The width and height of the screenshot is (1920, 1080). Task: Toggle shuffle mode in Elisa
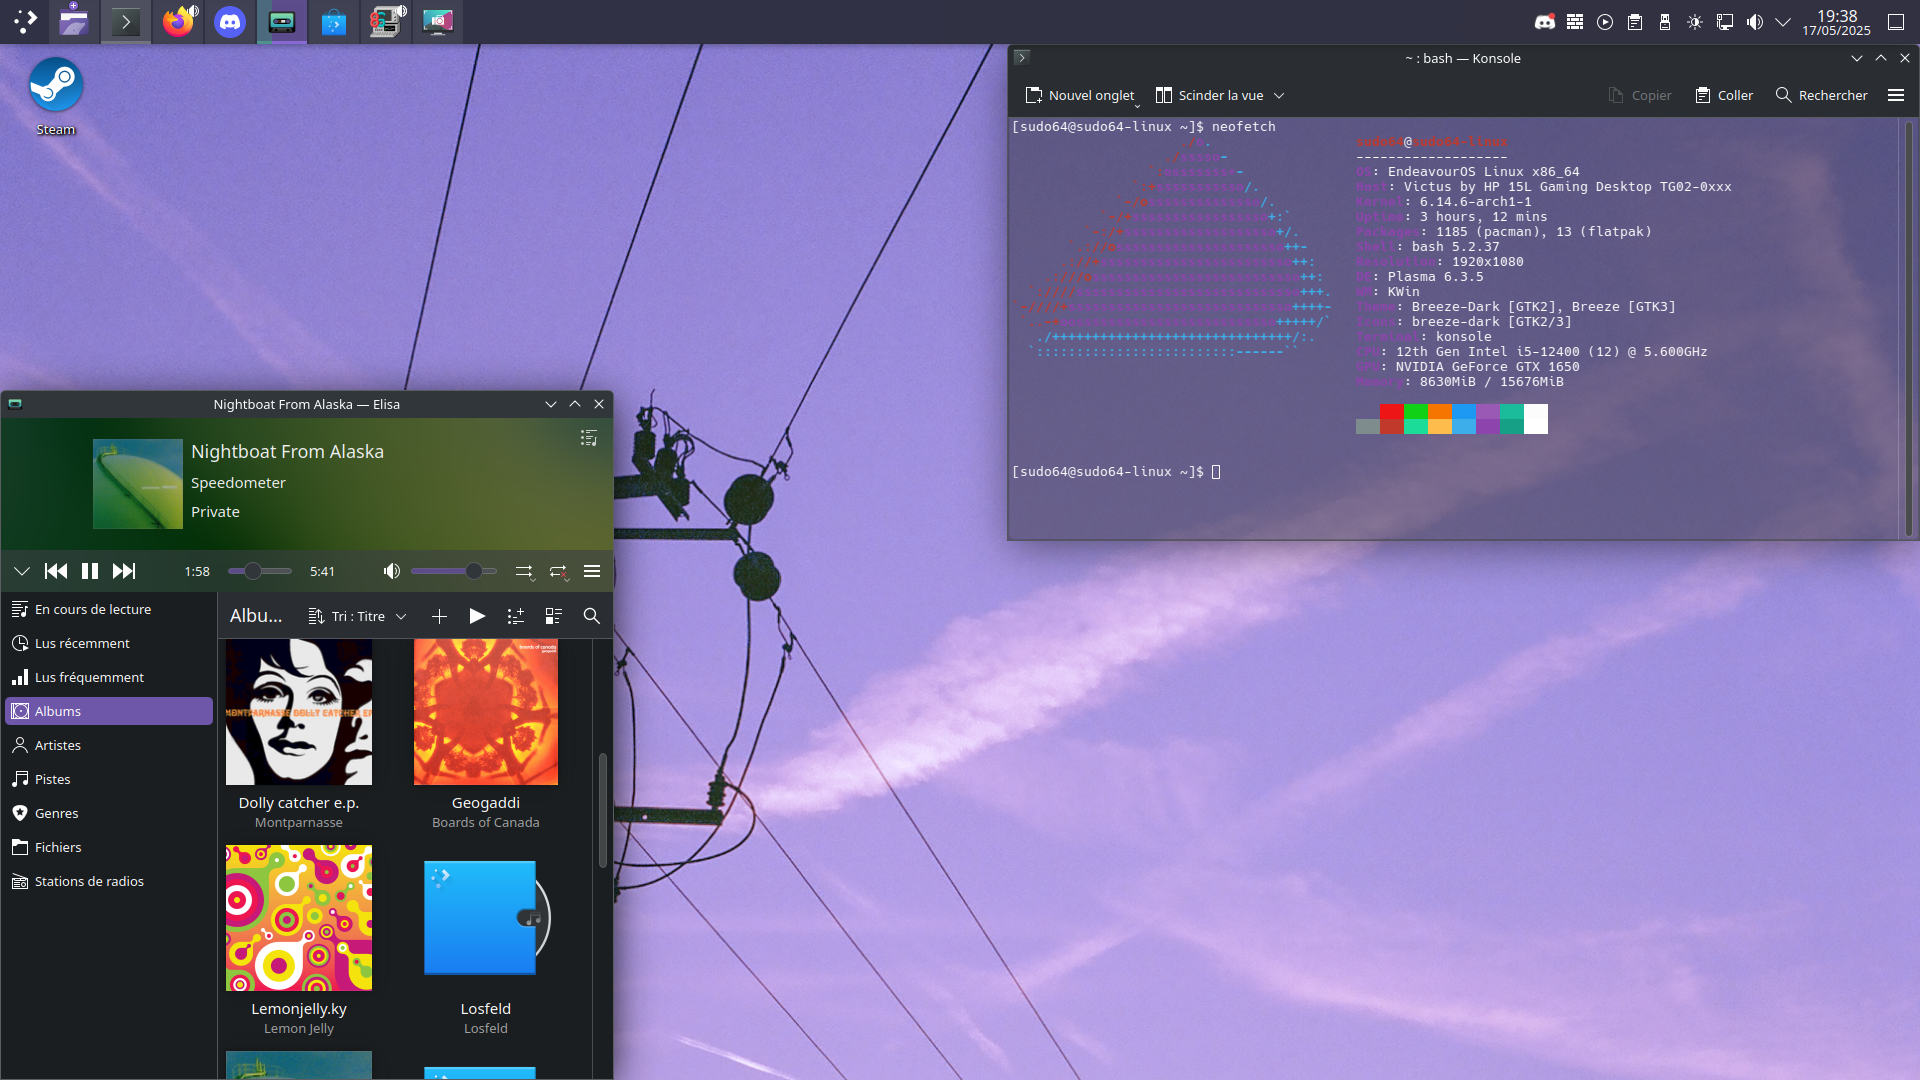[x=524, y=571]
